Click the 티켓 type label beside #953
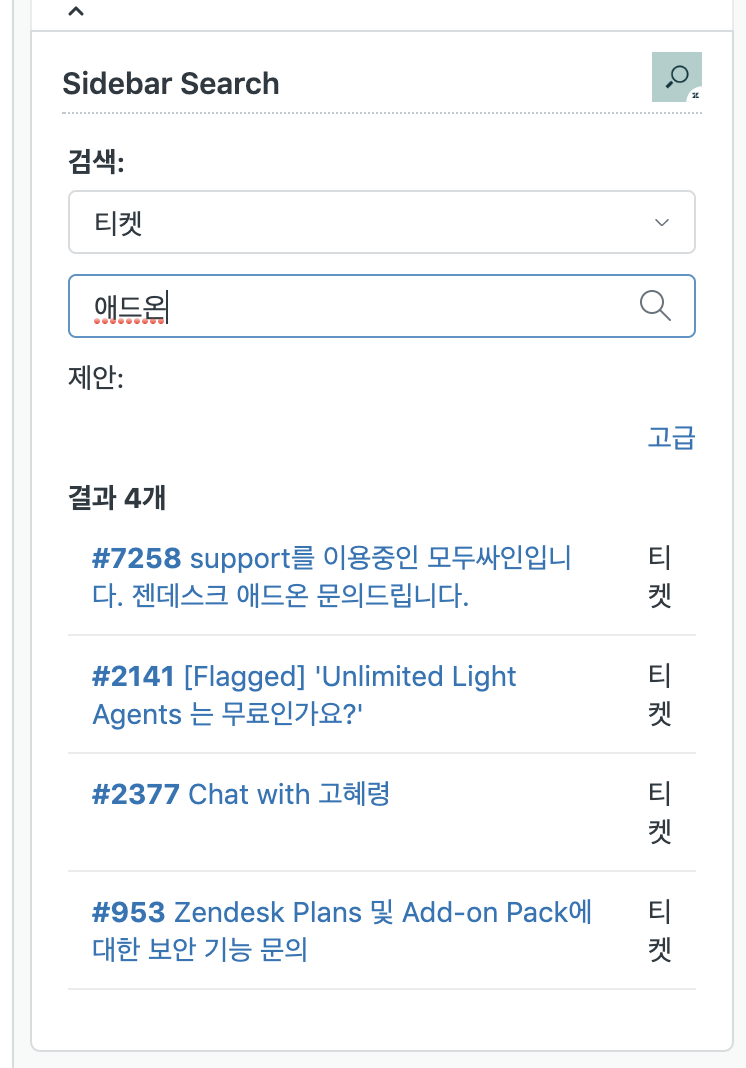This screenshot has width=746, height=1068. click(x=659, y=930)
